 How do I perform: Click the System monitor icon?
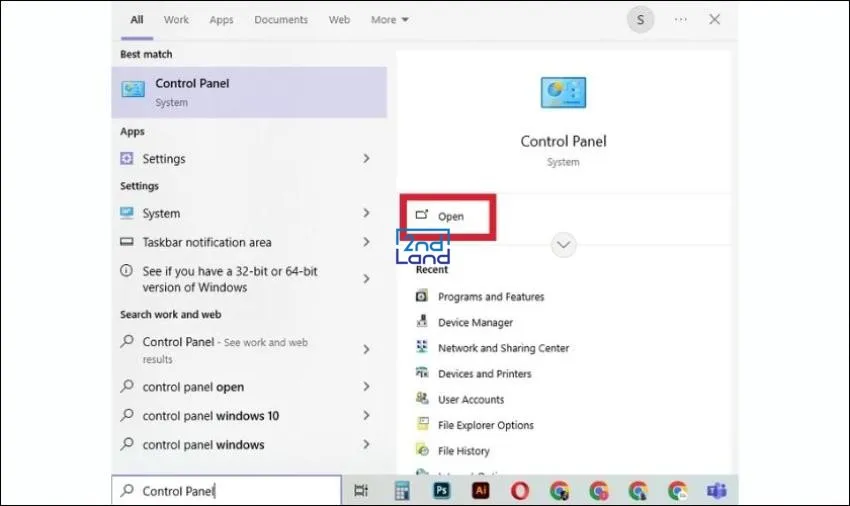126,213
